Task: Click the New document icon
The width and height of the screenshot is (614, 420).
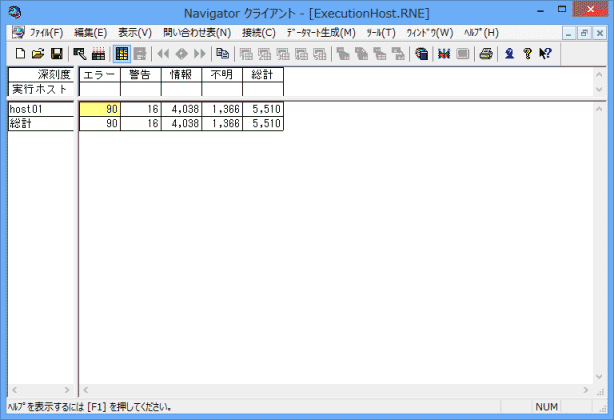Action: (20, 53)
